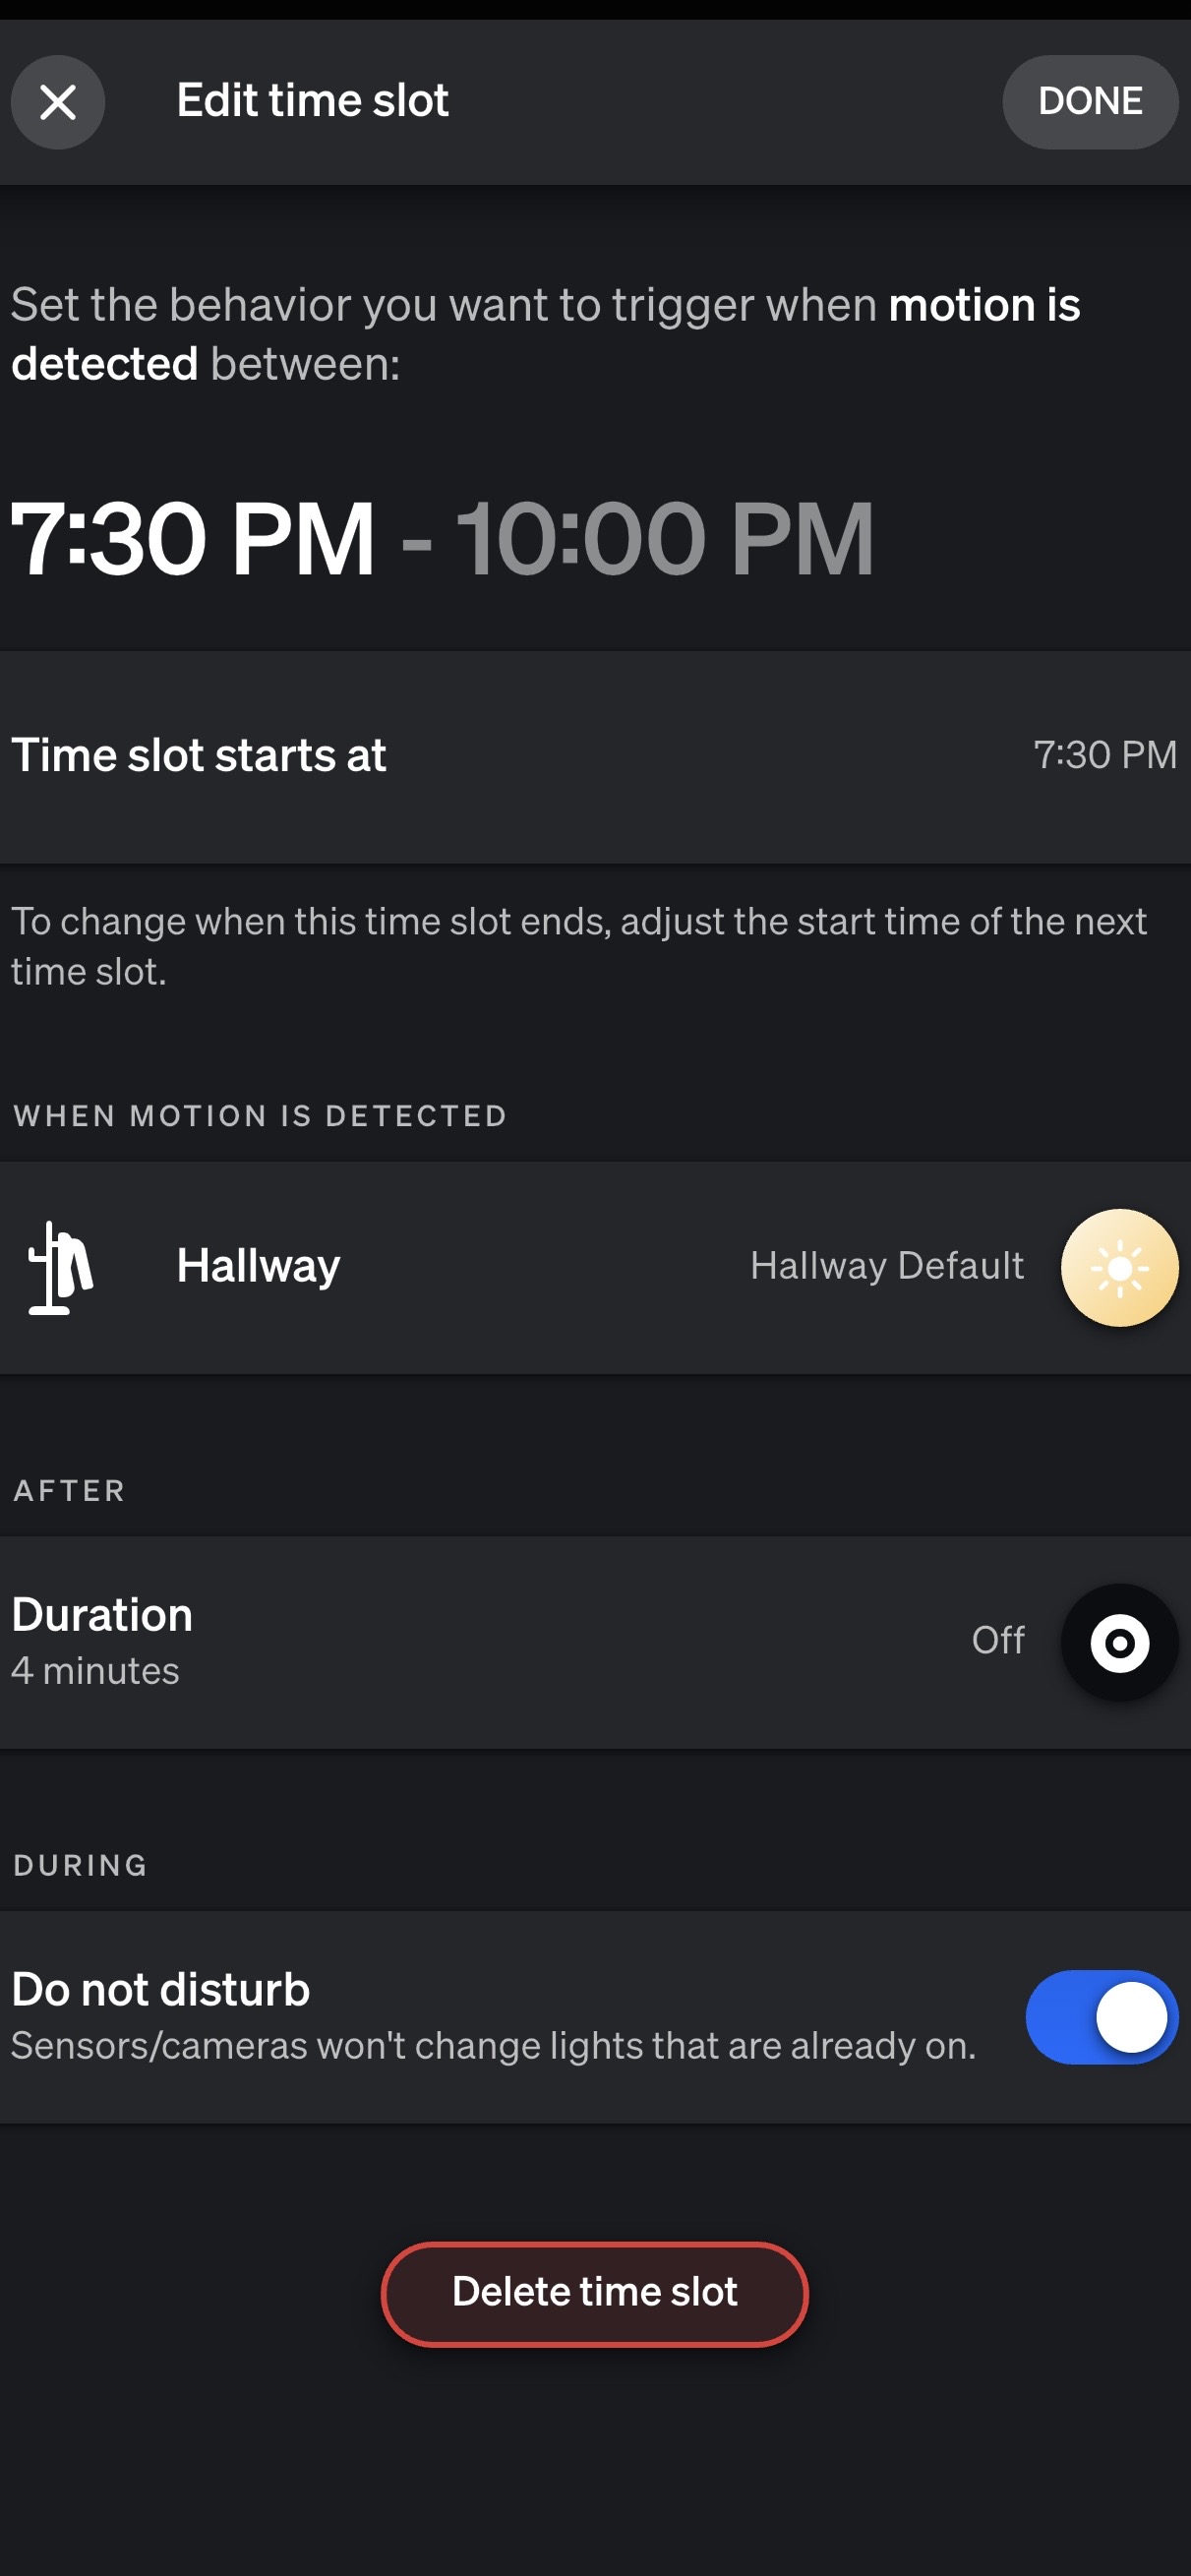The image size is (1191, 2576).
Task: Open the Duration 4 minutes setting
Action: (x=595, y=1642)
